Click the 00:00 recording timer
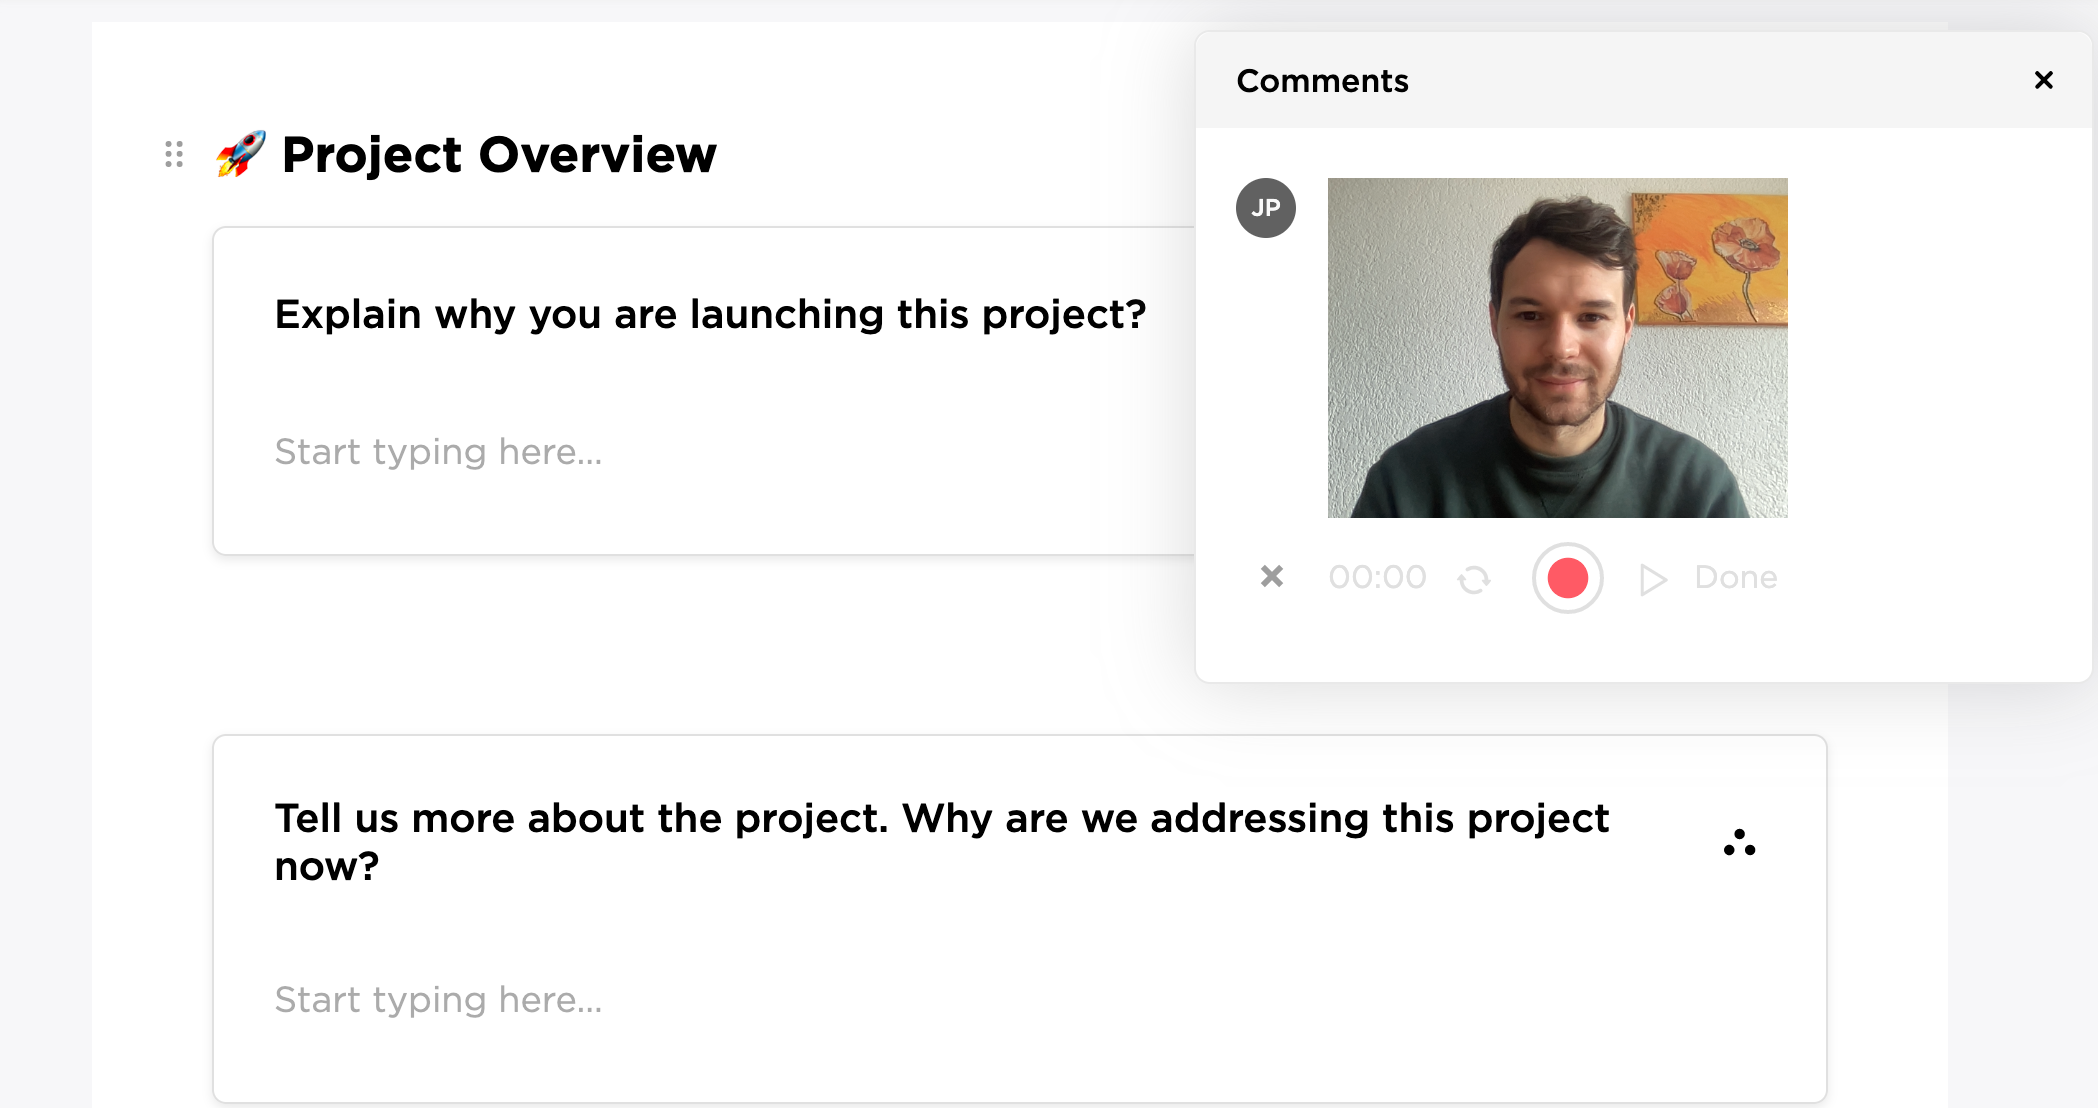Viewport: 2098px width, 1108px height. [x=1377, y=577]
